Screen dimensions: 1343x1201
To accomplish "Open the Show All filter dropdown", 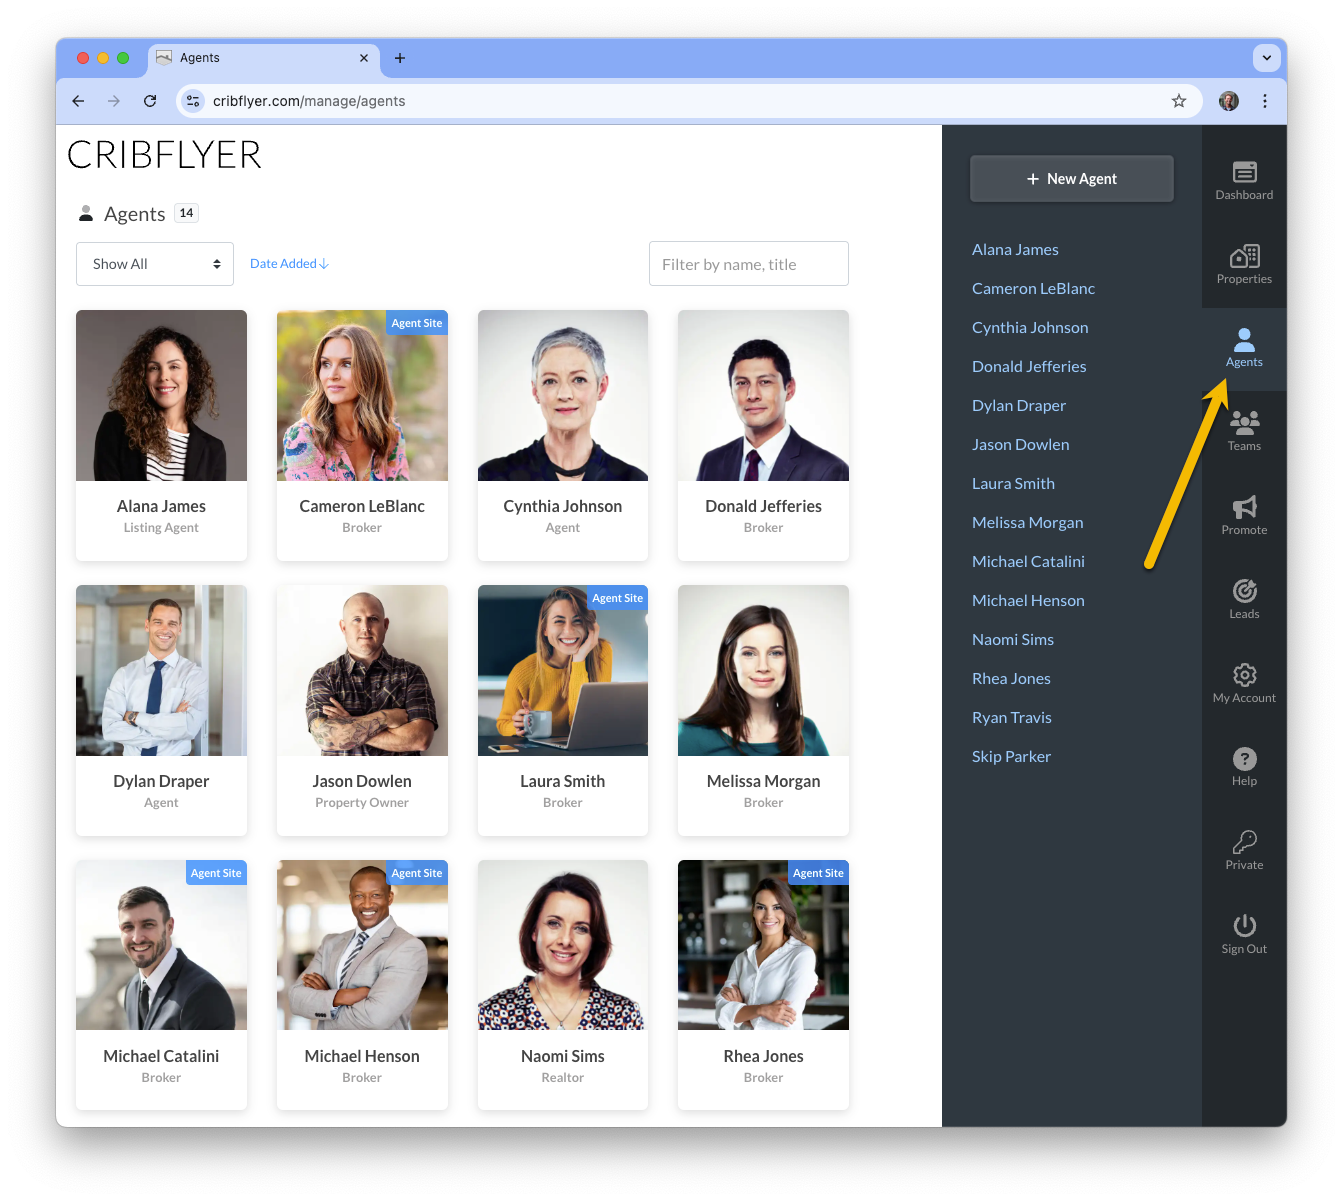I will click(x=155, y=264).
